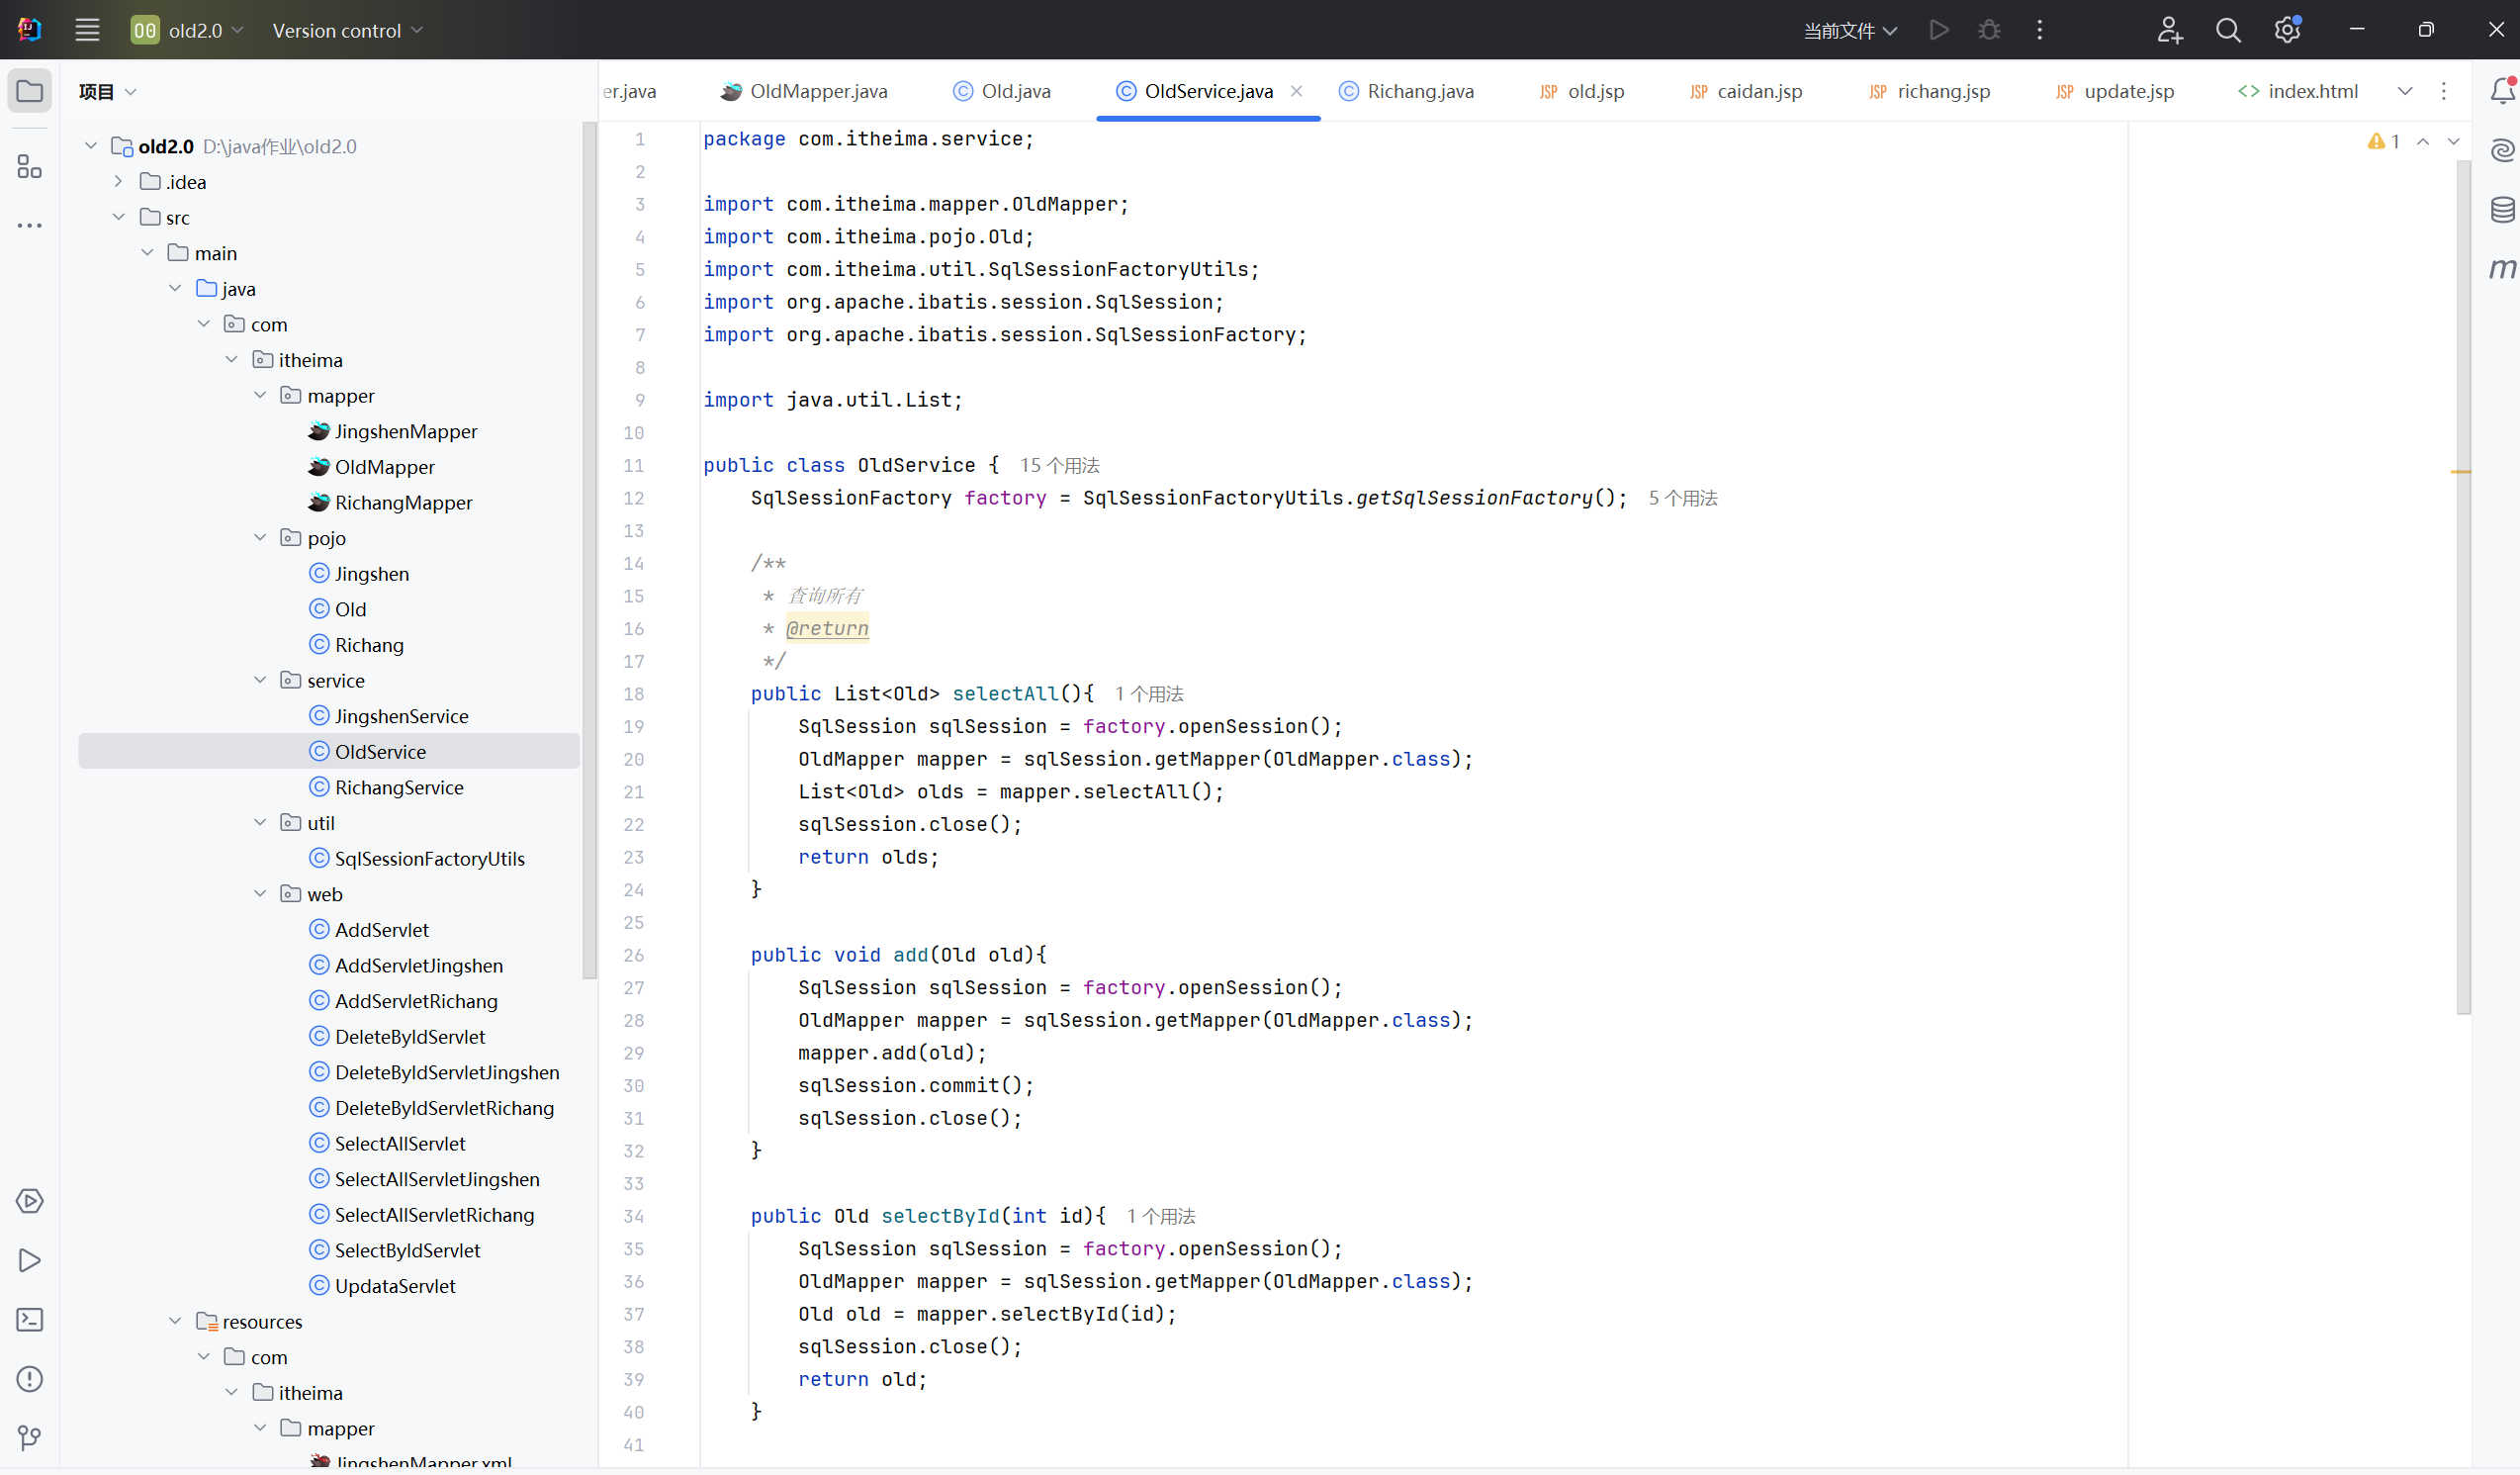Open Database tool window
This screenshot has height=1475, width=2520.
tap(2502, 209)
